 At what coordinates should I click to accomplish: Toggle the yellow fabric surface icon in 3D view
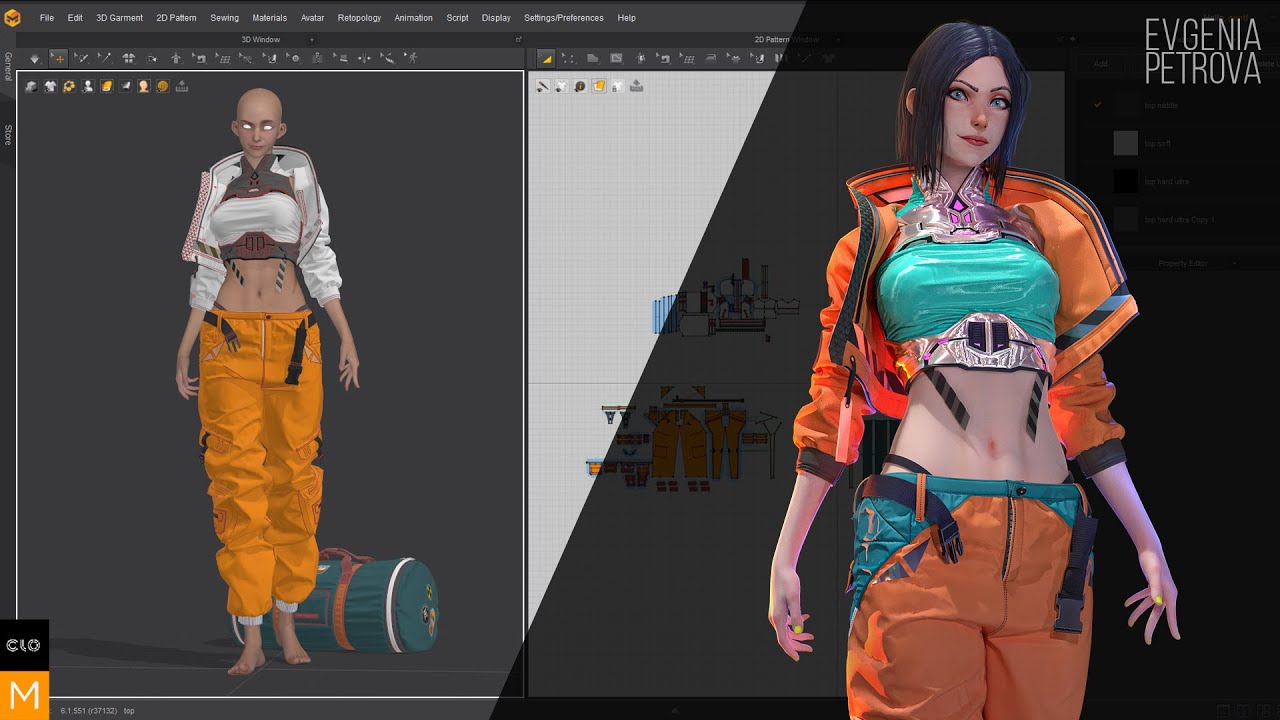pos(107,87)
